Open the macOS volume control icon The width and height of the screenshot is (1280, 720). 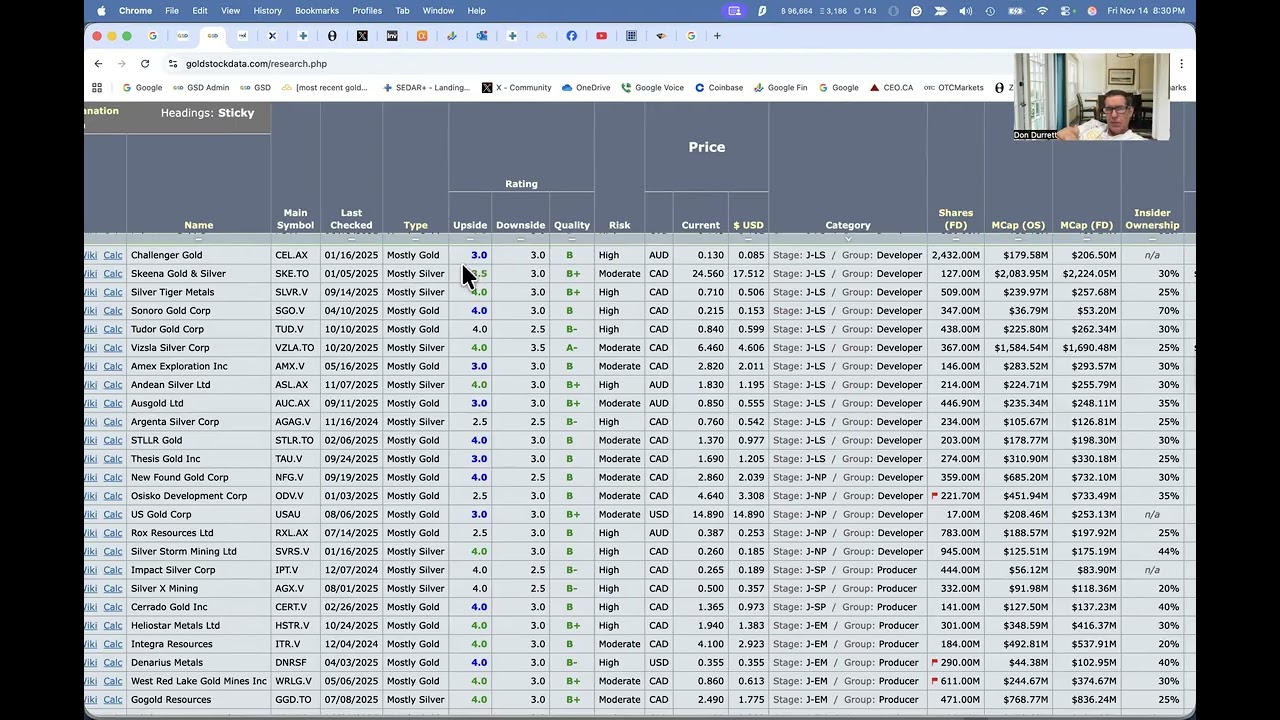tap(965, 10)
